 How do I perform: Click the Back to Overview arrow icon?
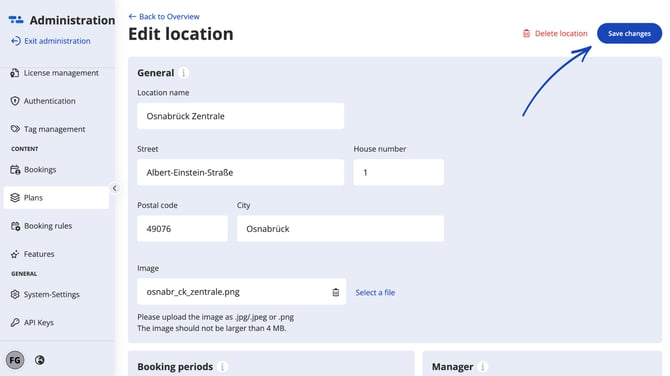pos(132,17)
